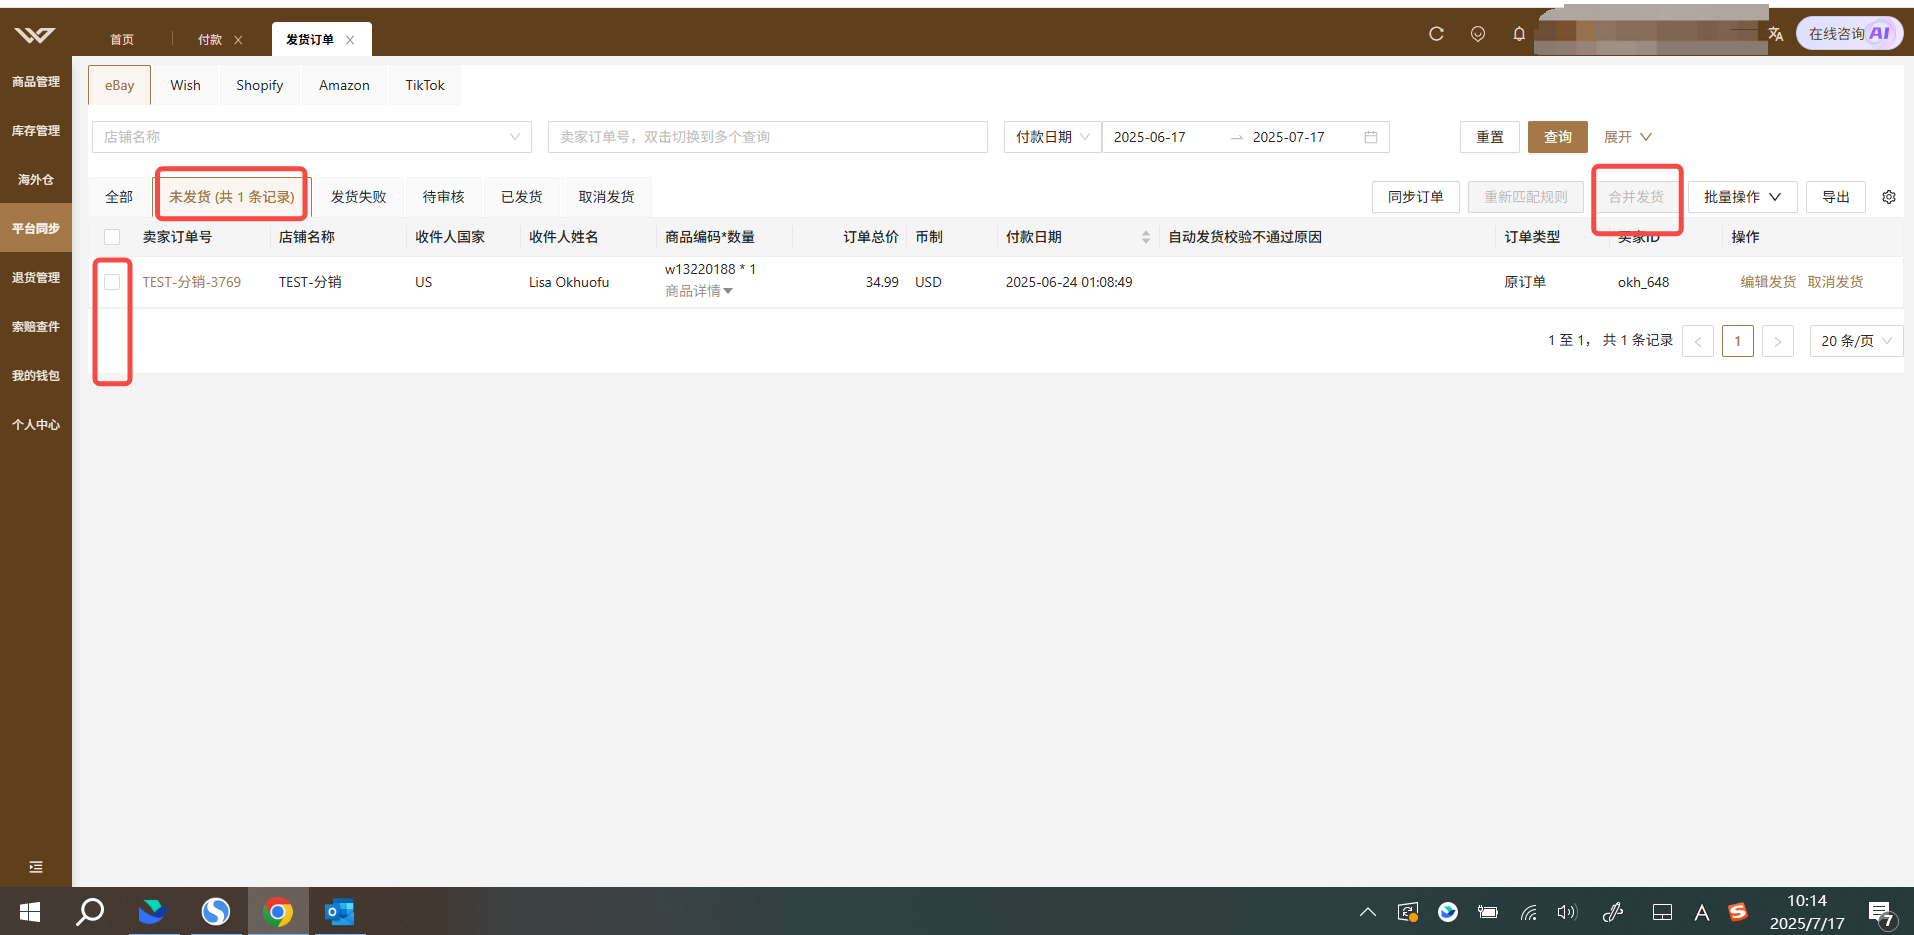Image resolution: width=1914 pixels, height=935 pixels.
Task: Switch to the Wish platform tab
Action: click(185, 85)
